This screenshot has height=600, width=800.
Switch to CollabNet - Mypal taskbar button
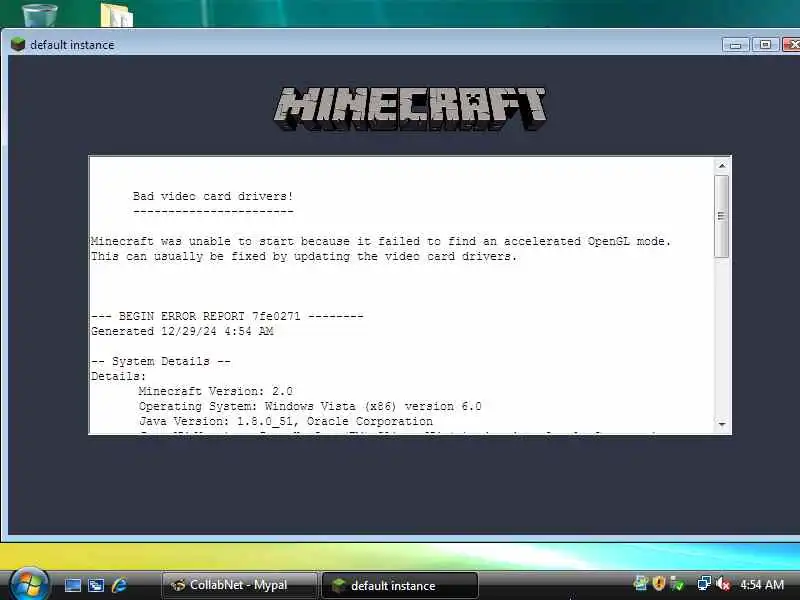[x=239, y=585]
